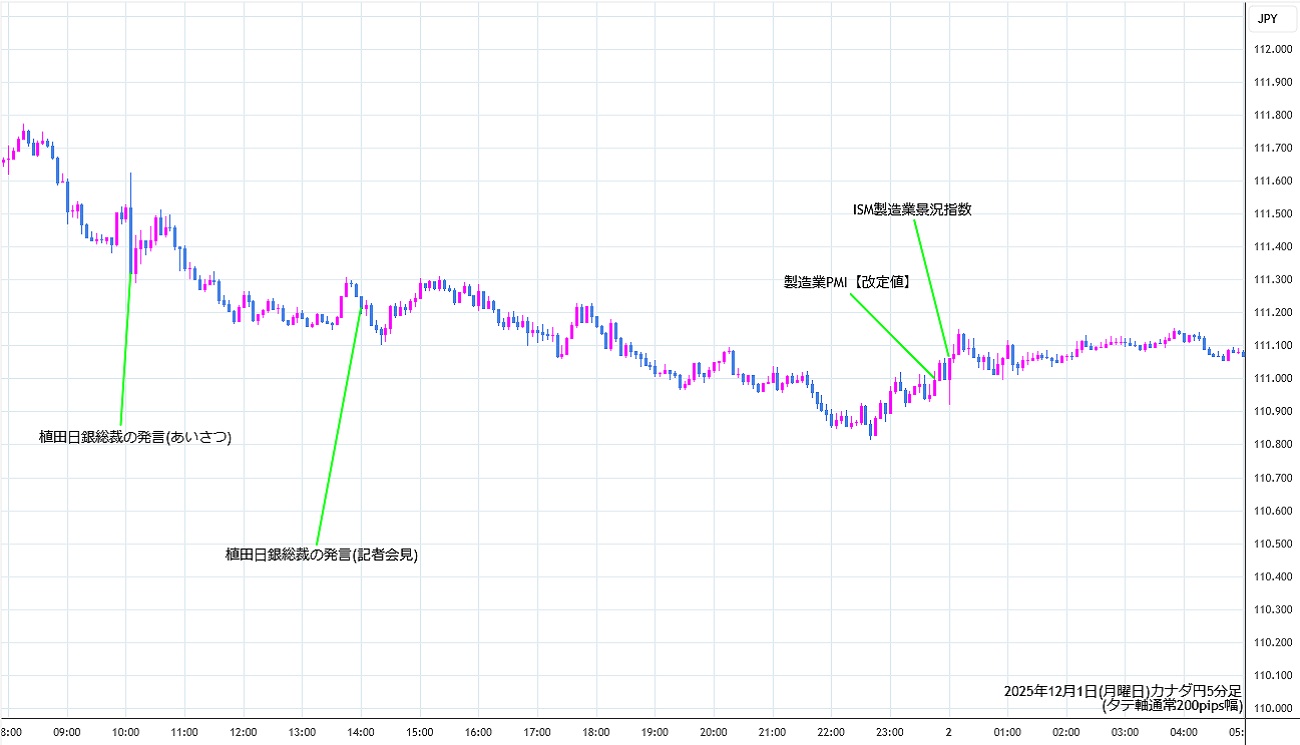This screenshot has height=745, width=1300.
Task: Click the 10:00 time axis marker
Action: coord(126,733)
